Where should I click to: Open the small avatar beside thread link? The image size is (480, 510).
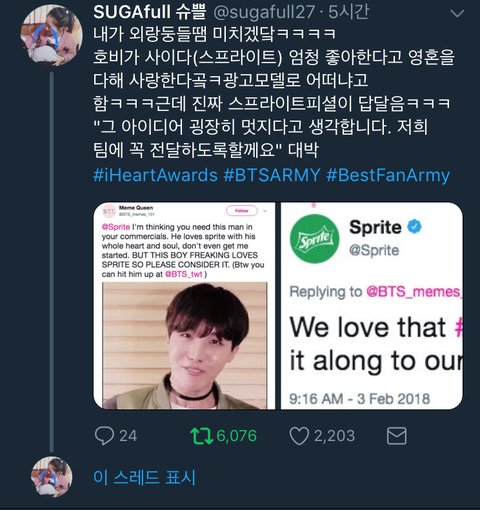[51, 477]
